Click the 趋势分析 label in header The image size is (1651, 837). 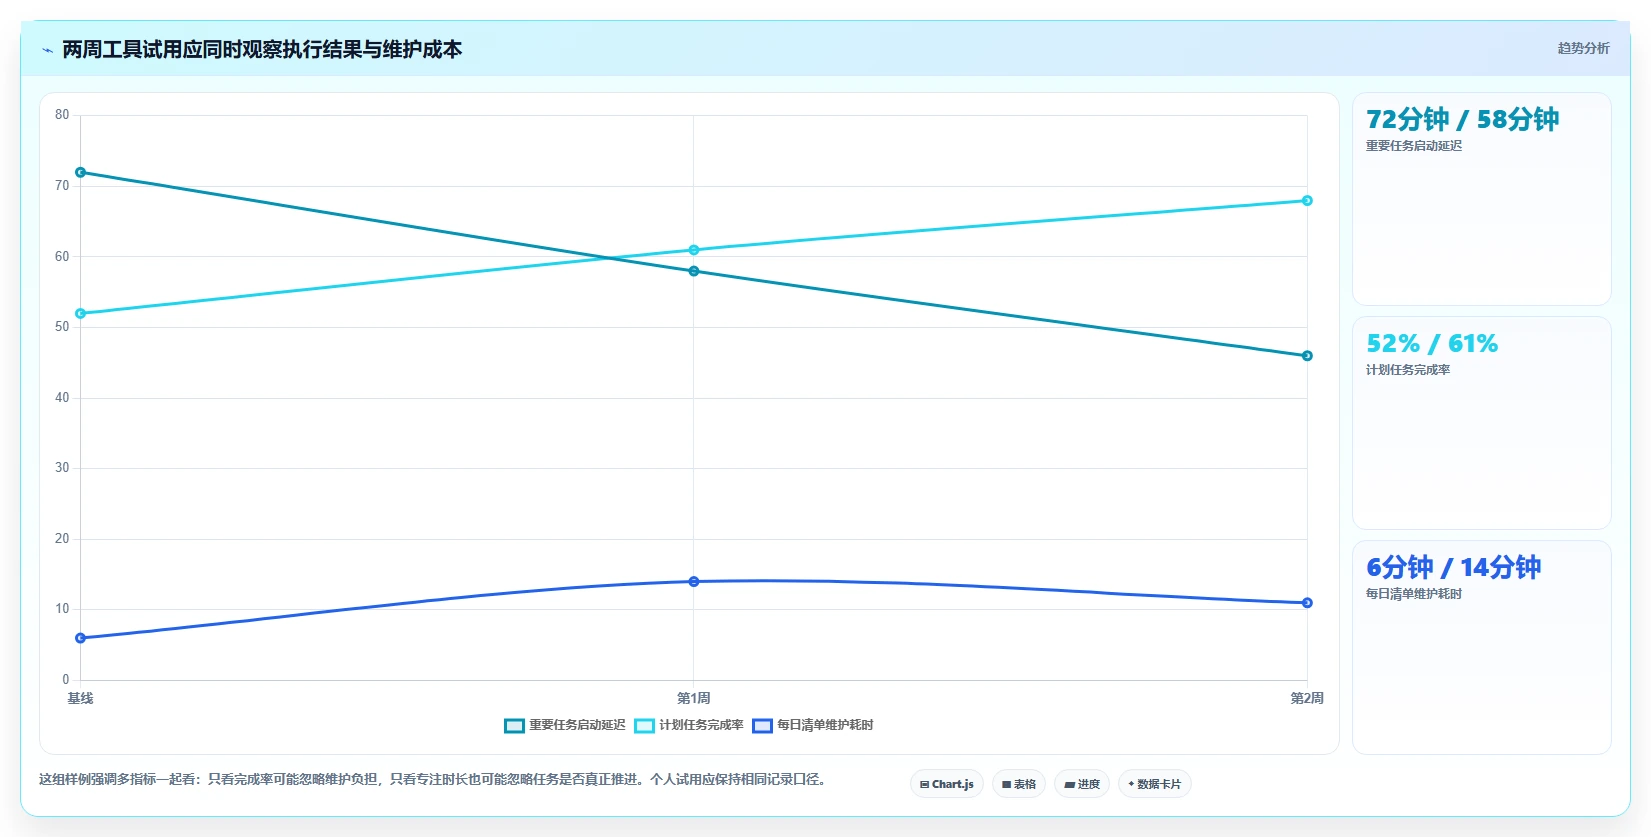(x=1583, y=48)
